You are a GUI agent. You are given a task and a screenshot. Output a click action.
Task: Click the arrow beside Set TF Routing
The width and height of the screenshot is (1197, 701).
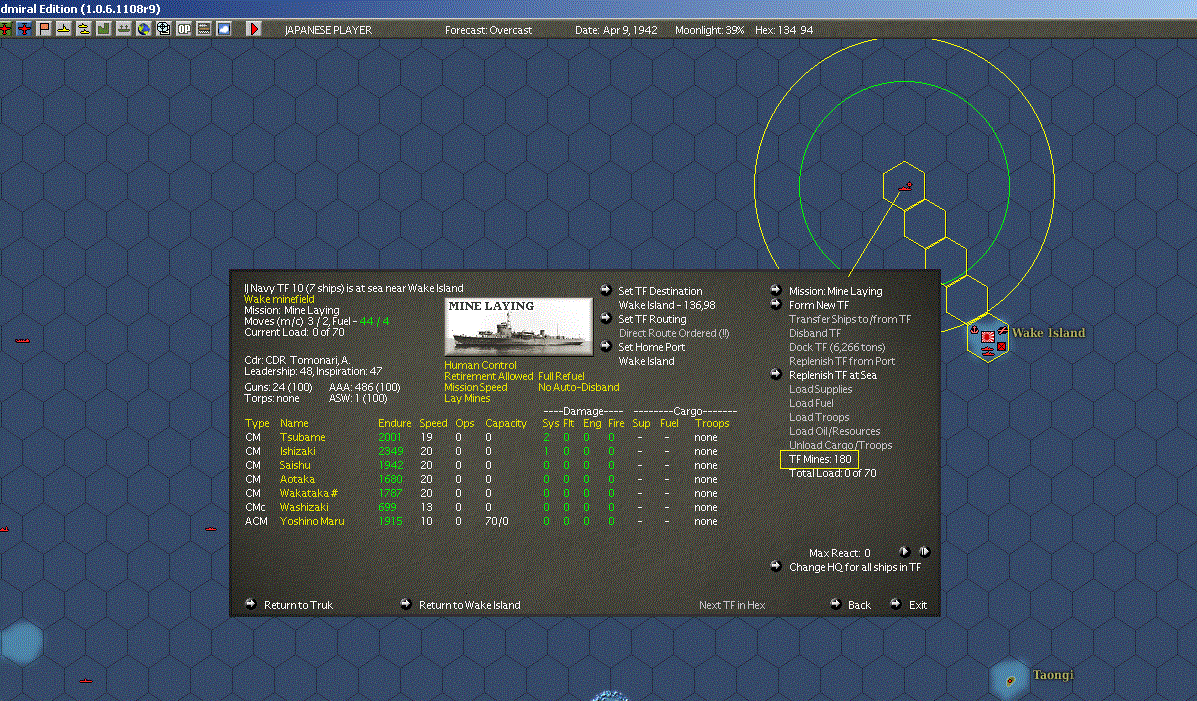606,318
